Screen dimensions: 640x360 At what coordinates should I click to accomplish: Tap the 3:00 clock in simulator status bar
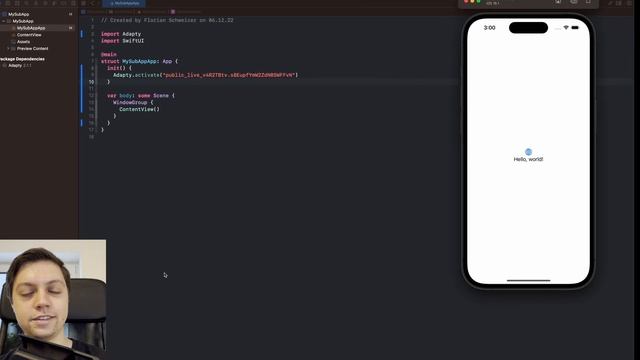(489, 28)
